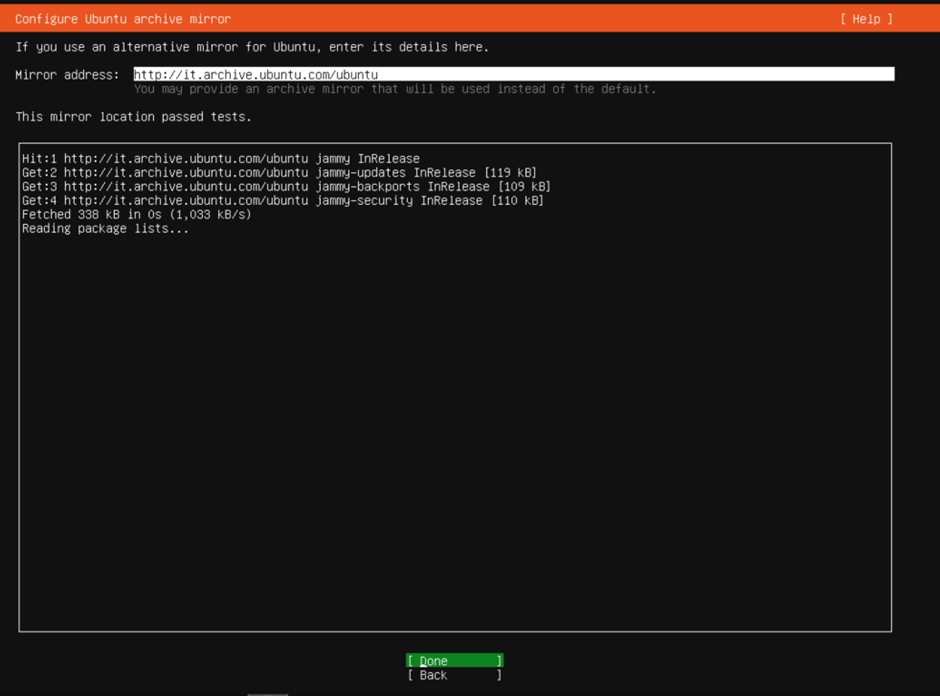
Task: Click the archive mirror hint text below field
Action: point(395,89)
